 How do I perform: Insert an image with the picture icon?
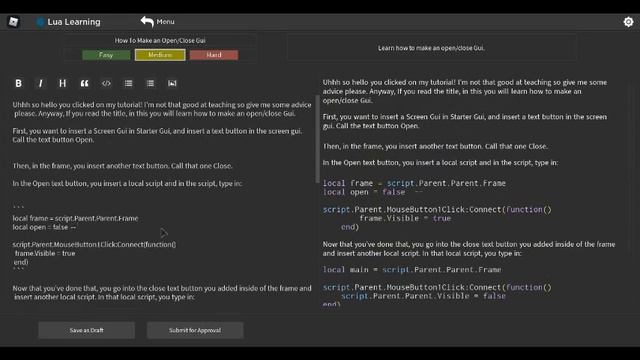coord(172,83)
